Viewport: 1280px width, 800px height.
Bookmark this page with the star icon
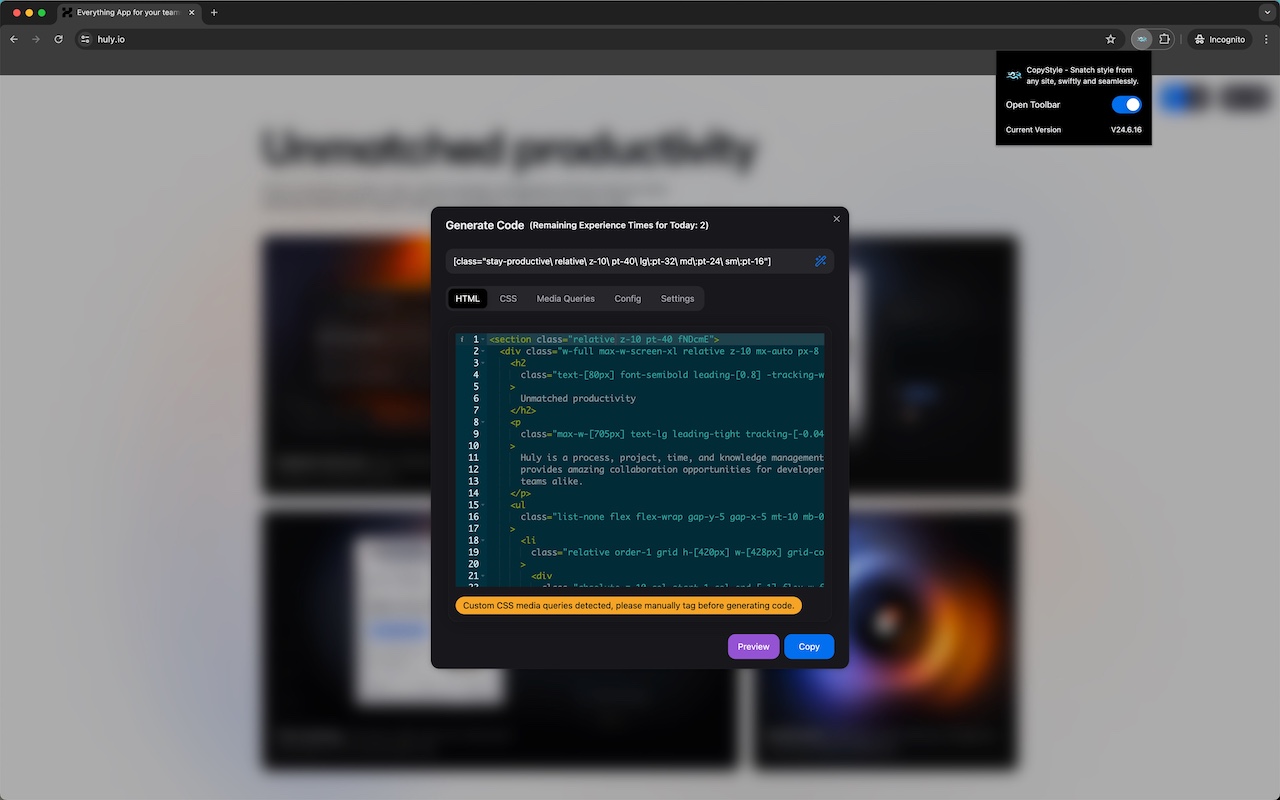(x=1111, y=39)
